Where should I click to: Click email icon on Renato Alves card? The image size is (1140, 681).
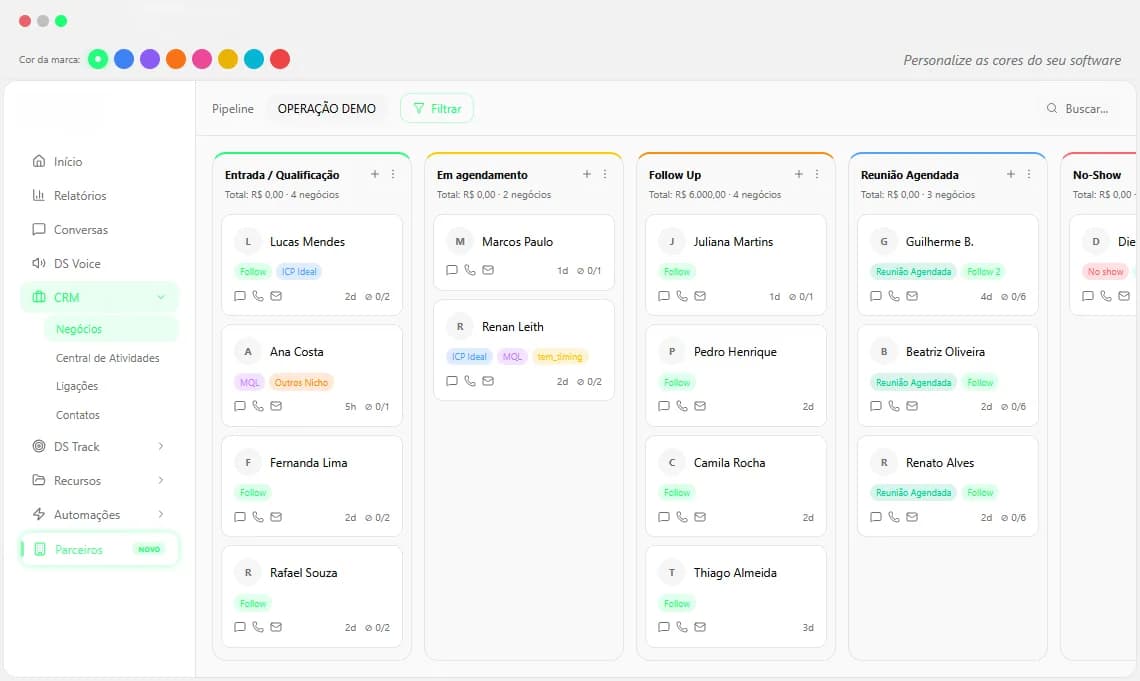click(x=912, y=517)
